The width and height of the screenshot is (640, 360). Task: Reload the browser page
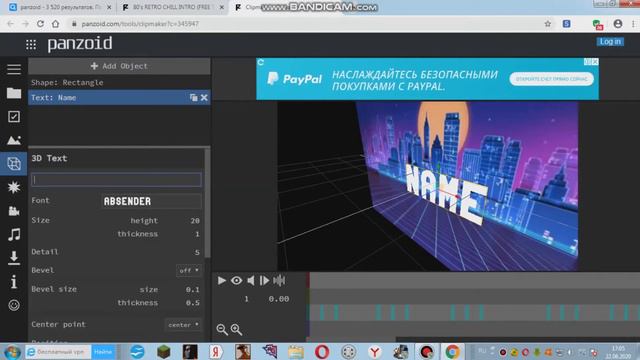click(x=40, y=24)
